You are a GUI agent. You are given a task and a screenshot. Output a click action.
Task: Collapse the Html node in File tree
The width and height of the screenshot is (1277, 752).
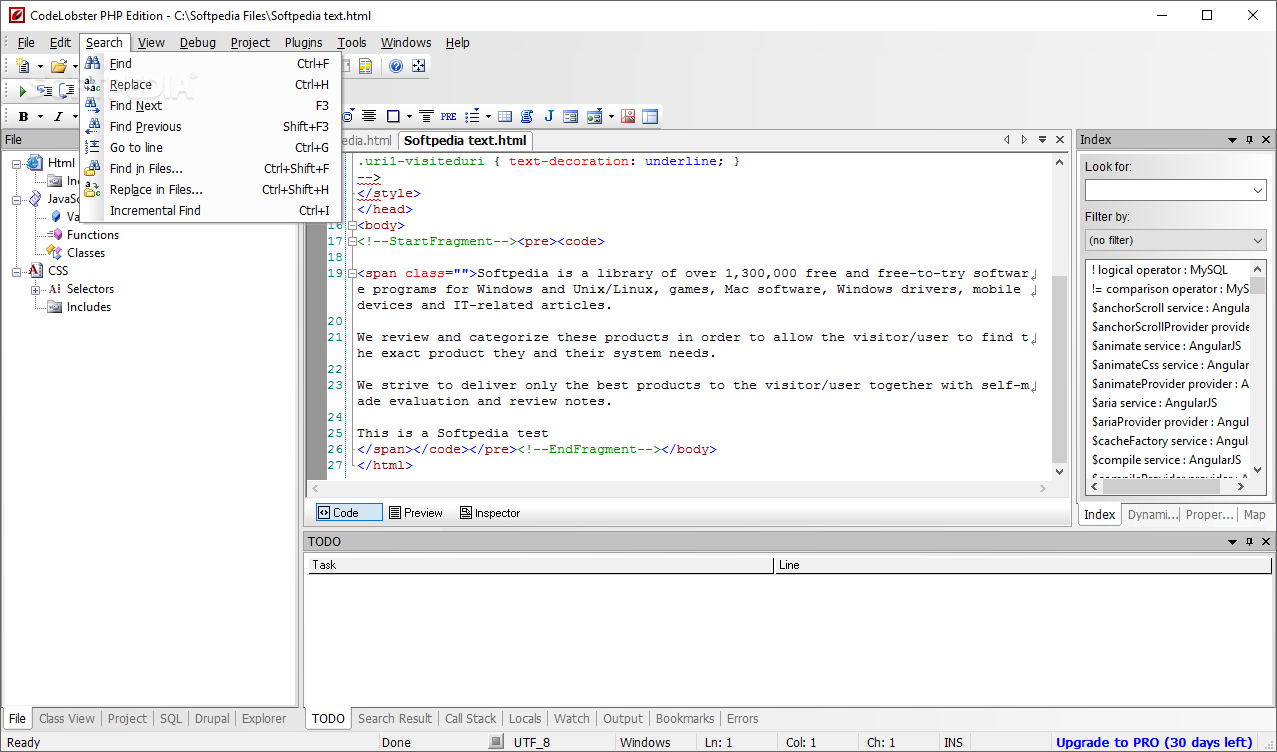click(x=17, y=163)
